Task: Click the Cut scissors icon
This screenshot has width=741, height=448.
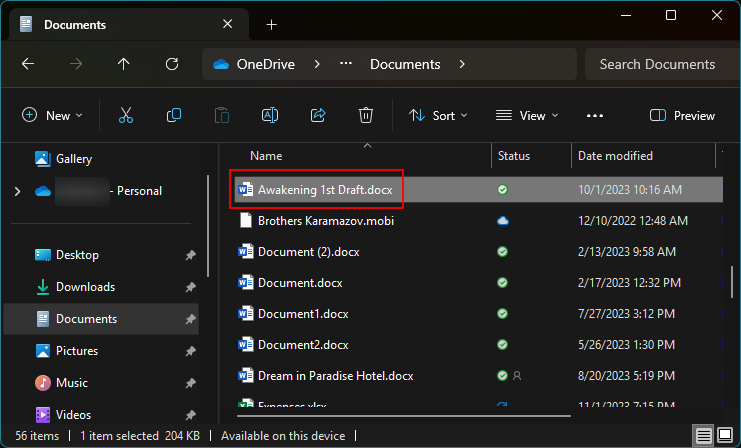Action: coord(125,116)
